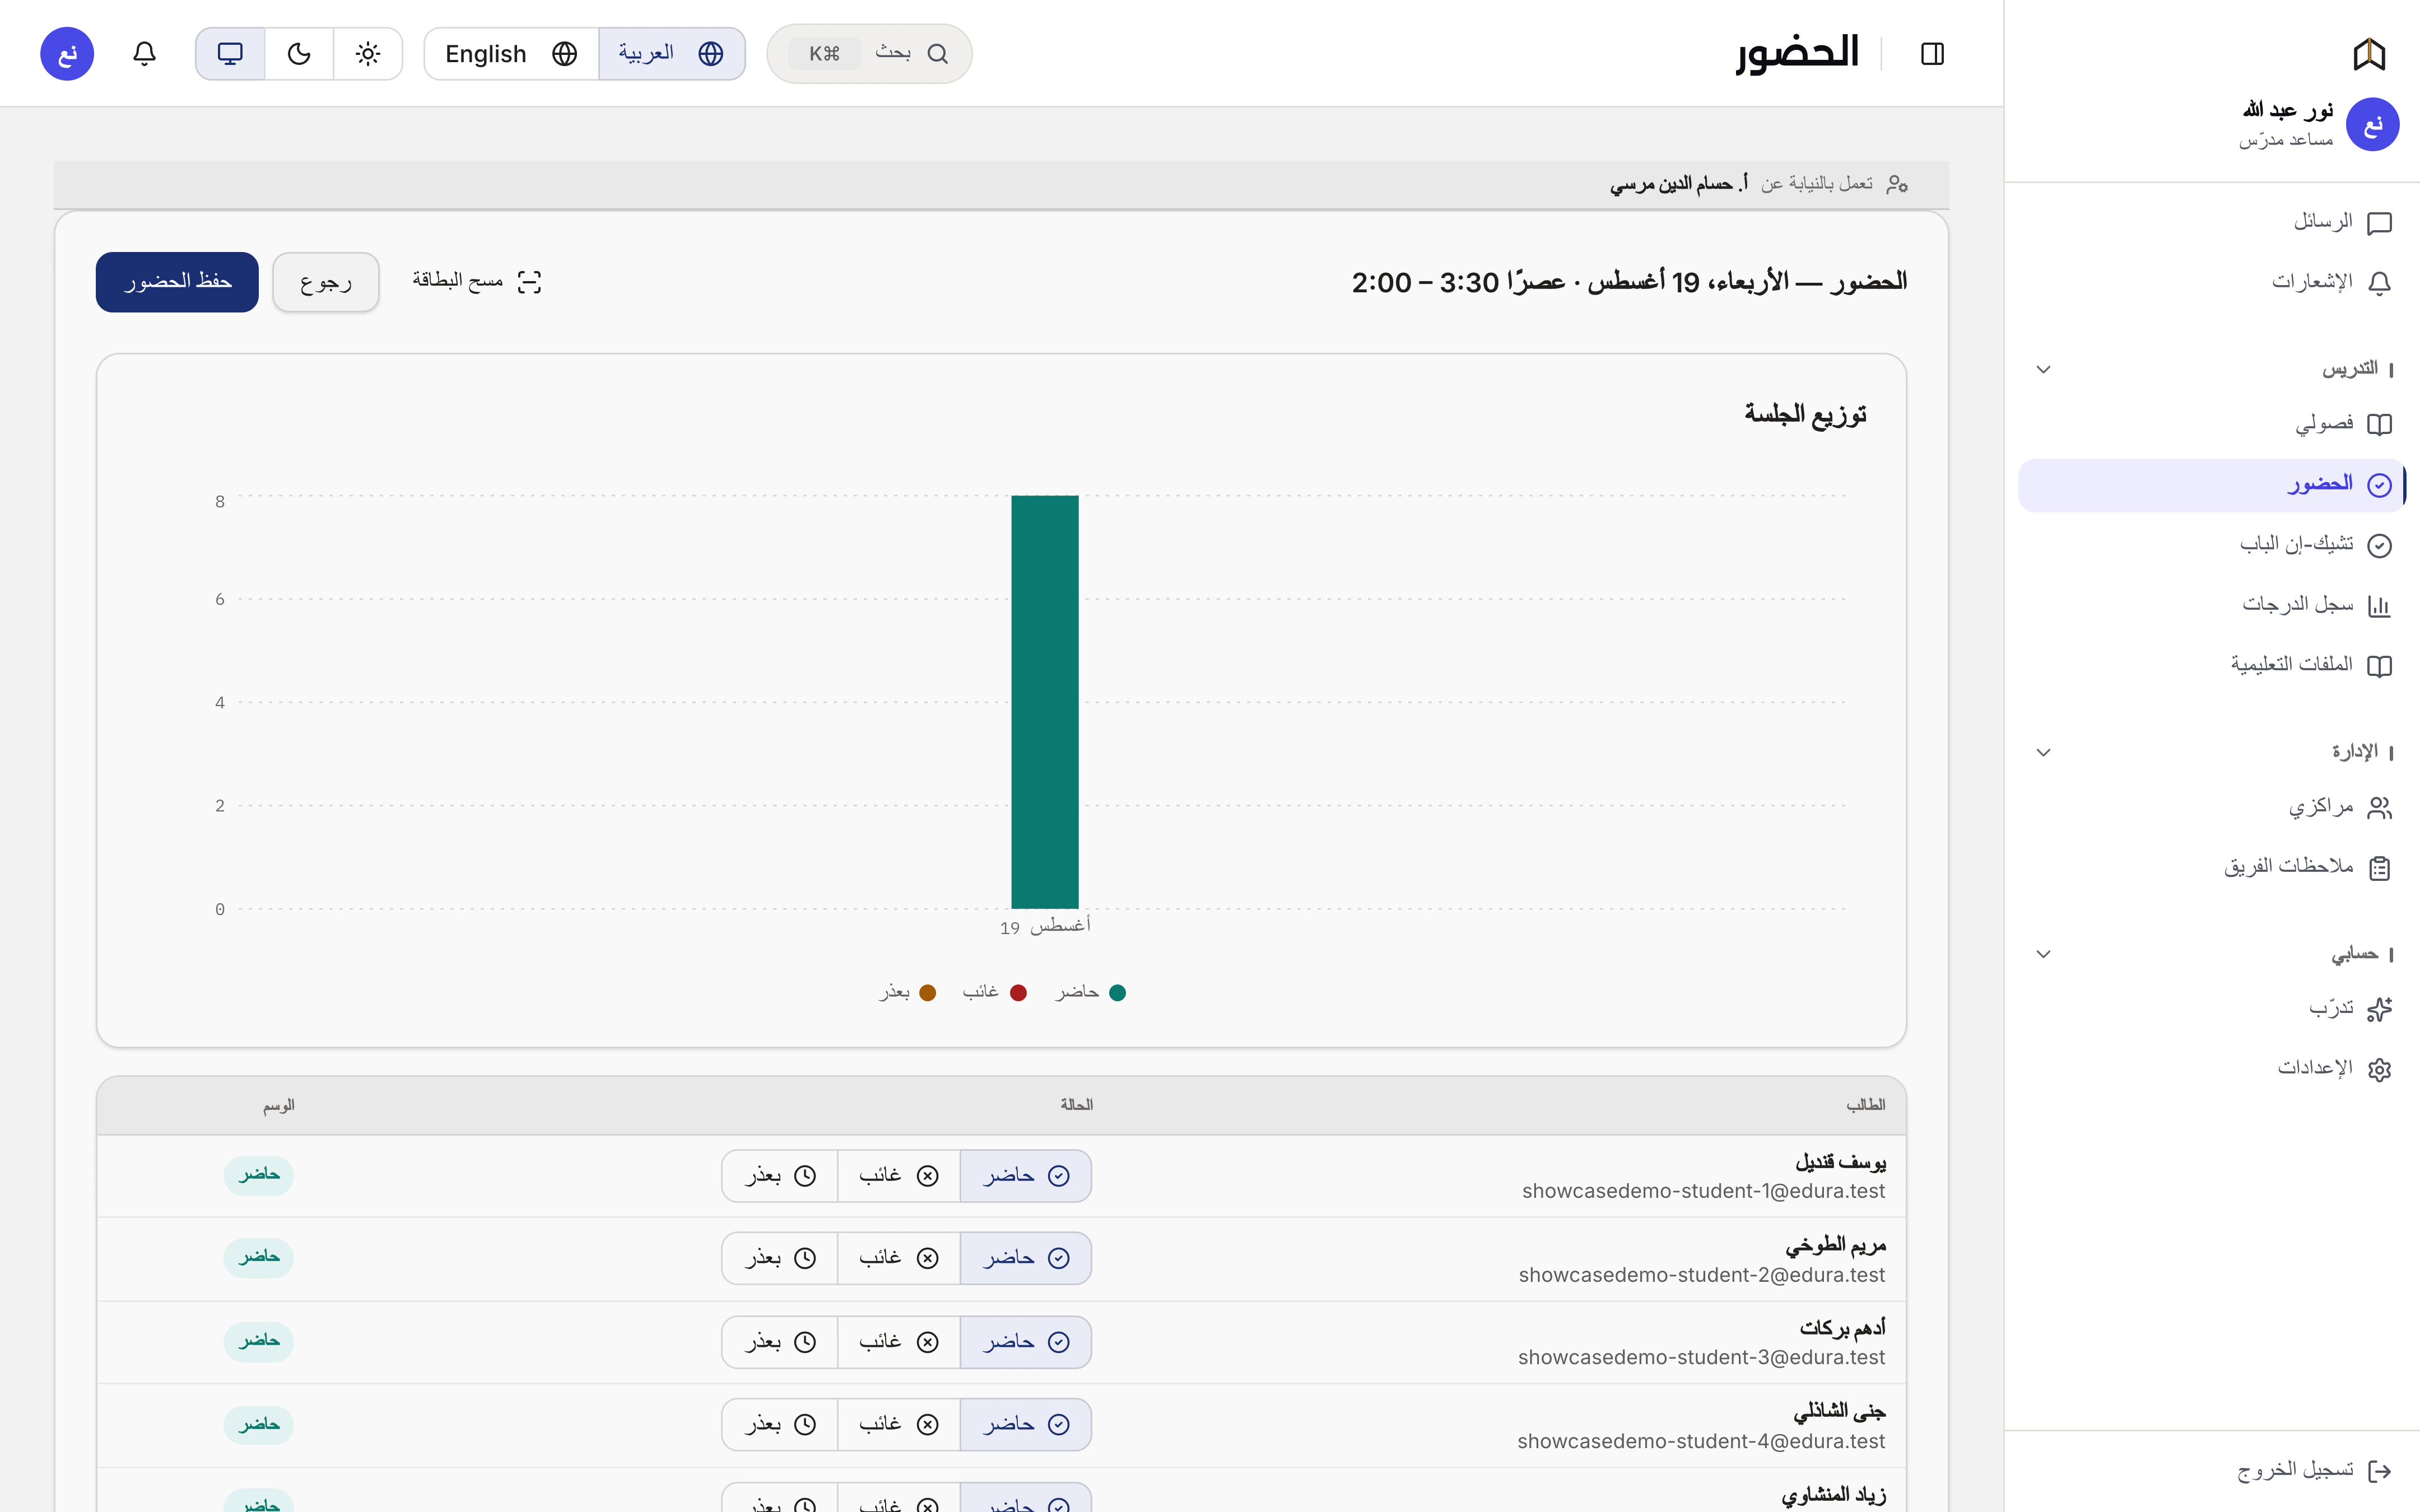Select English language option
Viewport: 2420px width, 1512px height.
pos(511,53)
